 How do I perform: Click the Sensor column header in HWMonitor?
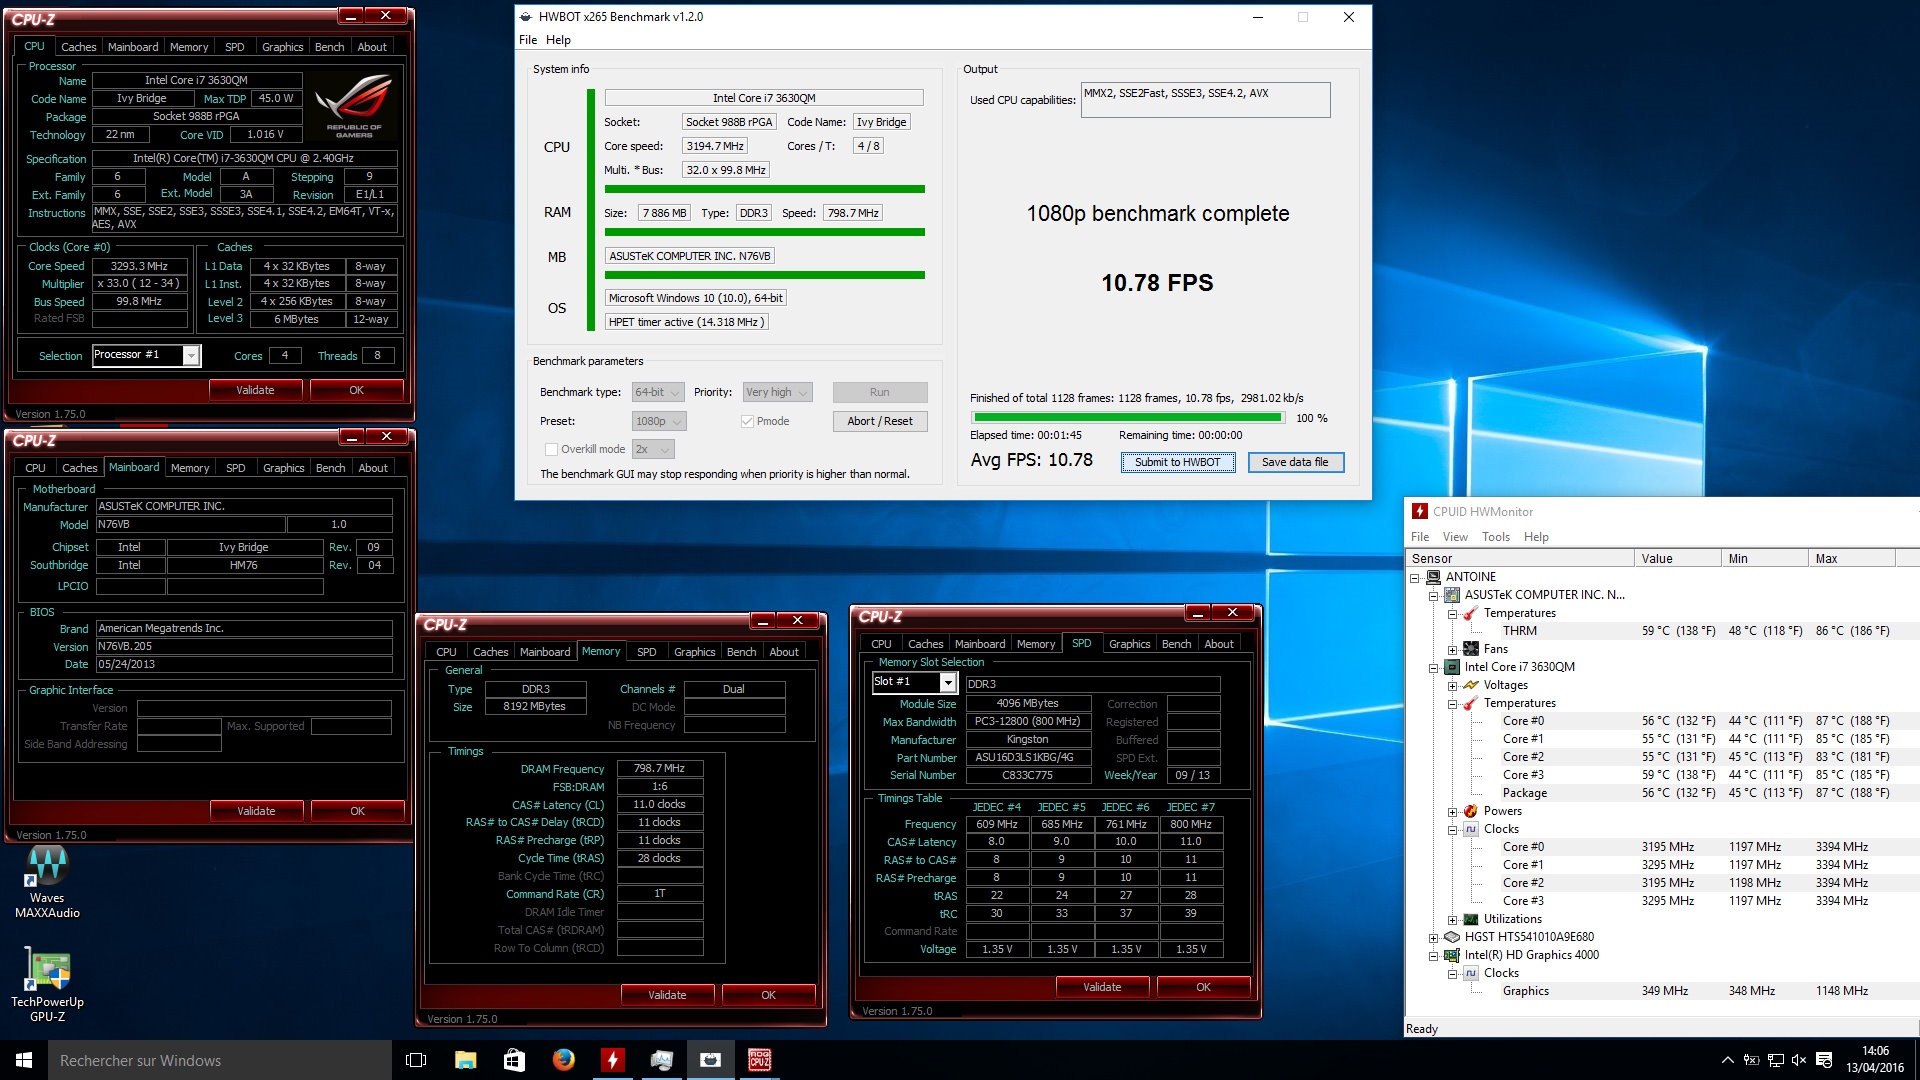point(1519,558)
